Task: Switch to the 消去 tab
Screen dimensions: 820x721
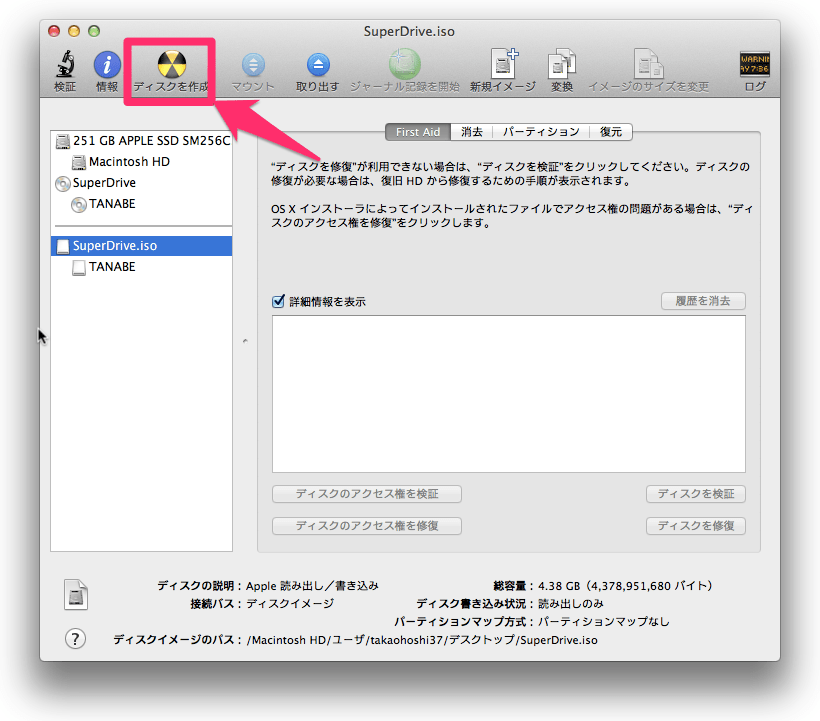Action: click(472, 132)
